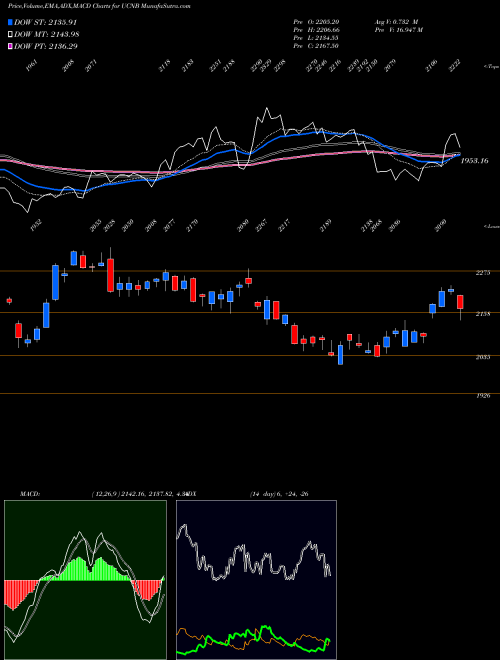Click the pink DOW PT legend swatch
Image resolution: width=500 pixels, height=660 pixels.
10,46
